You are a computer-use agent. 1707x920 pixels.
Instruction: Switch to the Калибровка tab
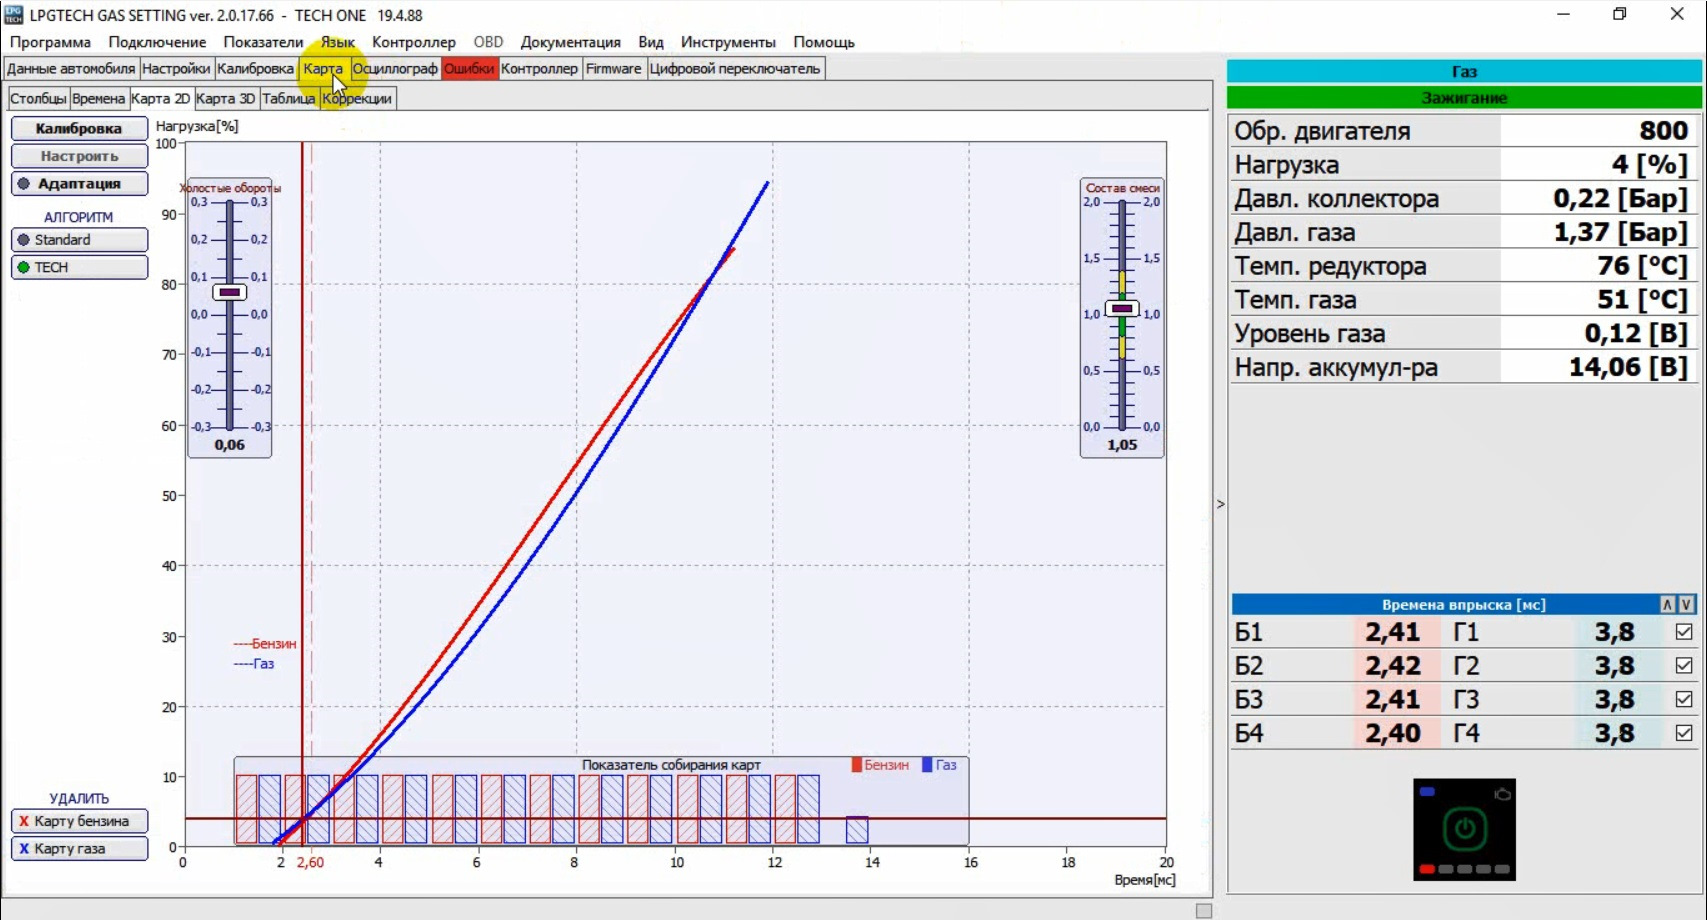255,69
